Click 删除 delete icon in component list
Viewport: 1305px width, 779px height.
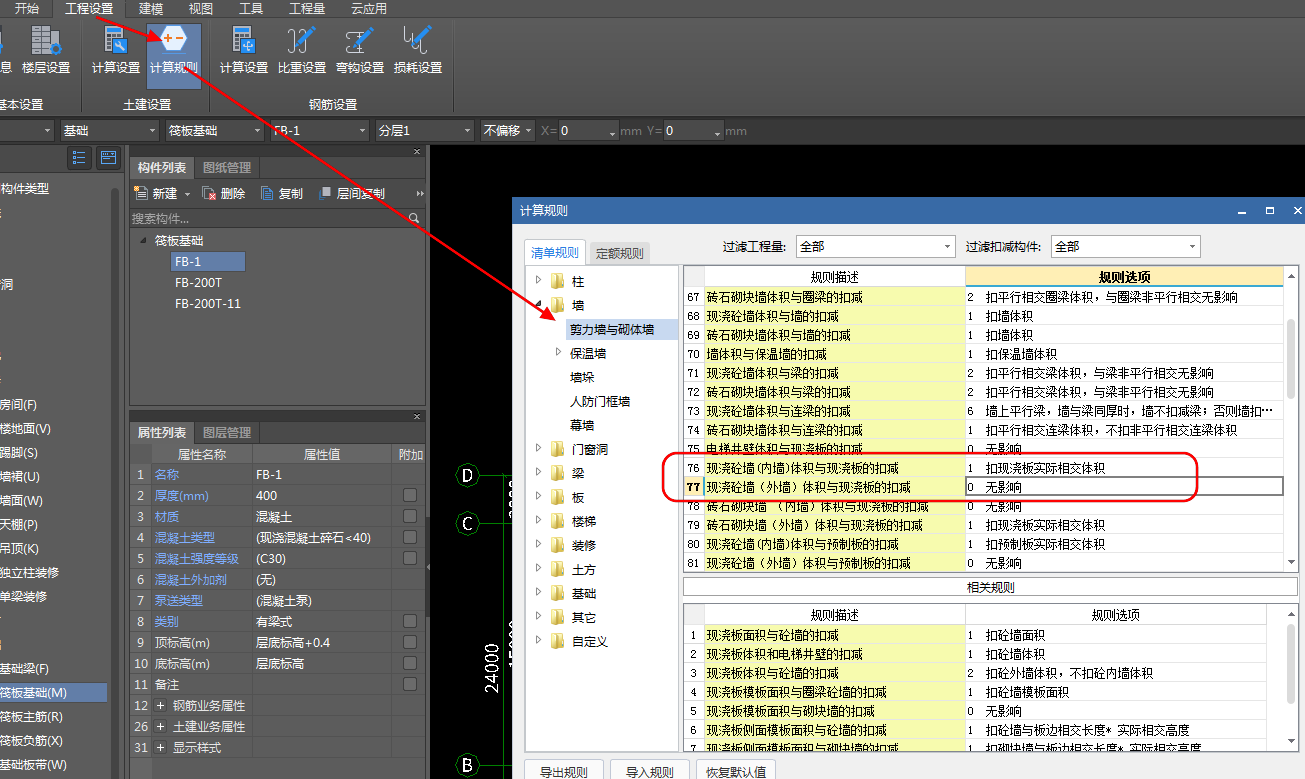coord(209,193)
